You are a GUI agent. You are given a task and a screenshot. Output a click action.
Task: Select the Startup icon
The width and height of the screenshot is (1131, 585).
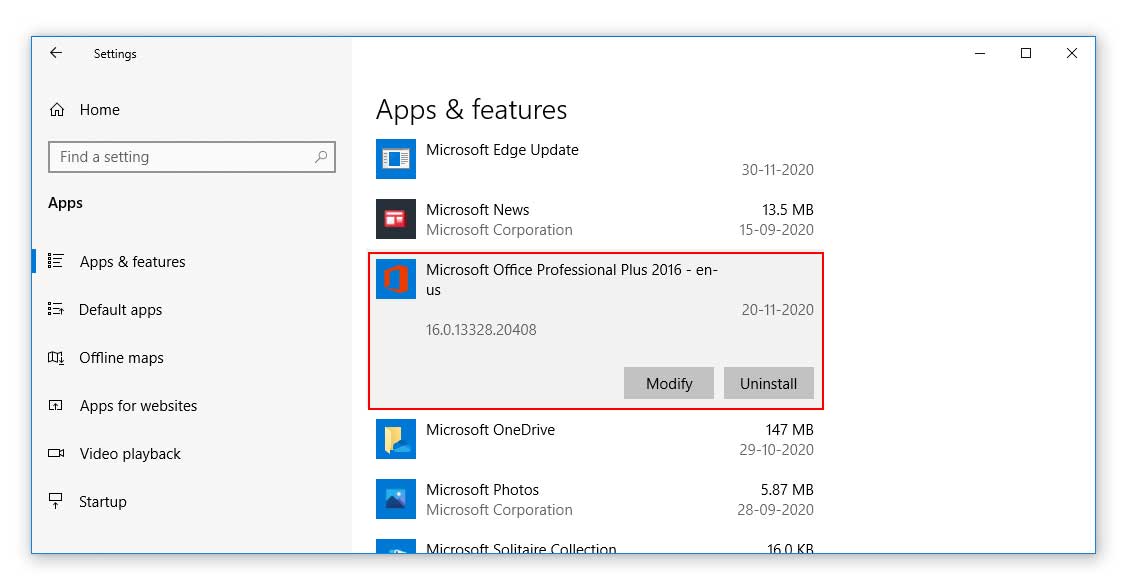point(56,501)
